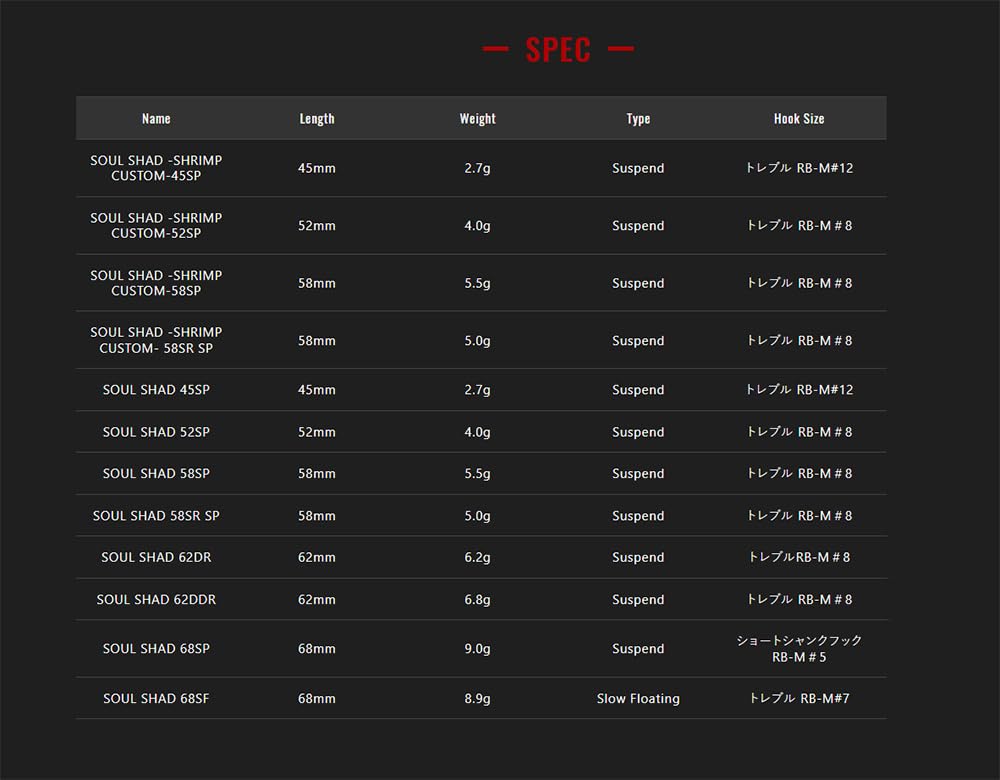The width and height of the screenshot is (1000, 780).
Task: Click the "Weight" column header
Action: 477,119
